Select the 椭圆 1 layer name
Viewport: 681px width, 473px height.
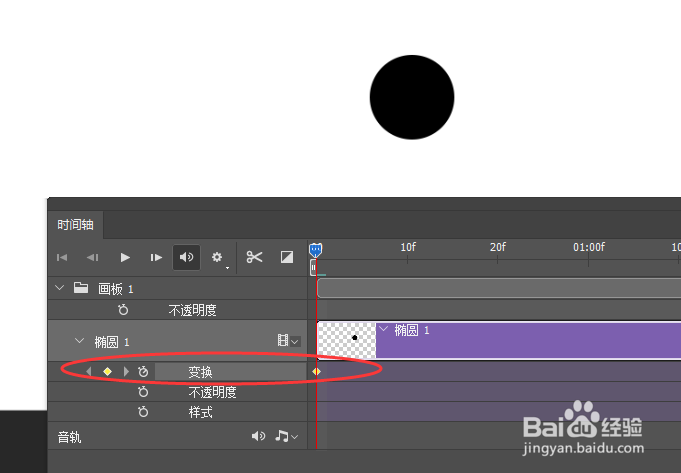(112, 342)
